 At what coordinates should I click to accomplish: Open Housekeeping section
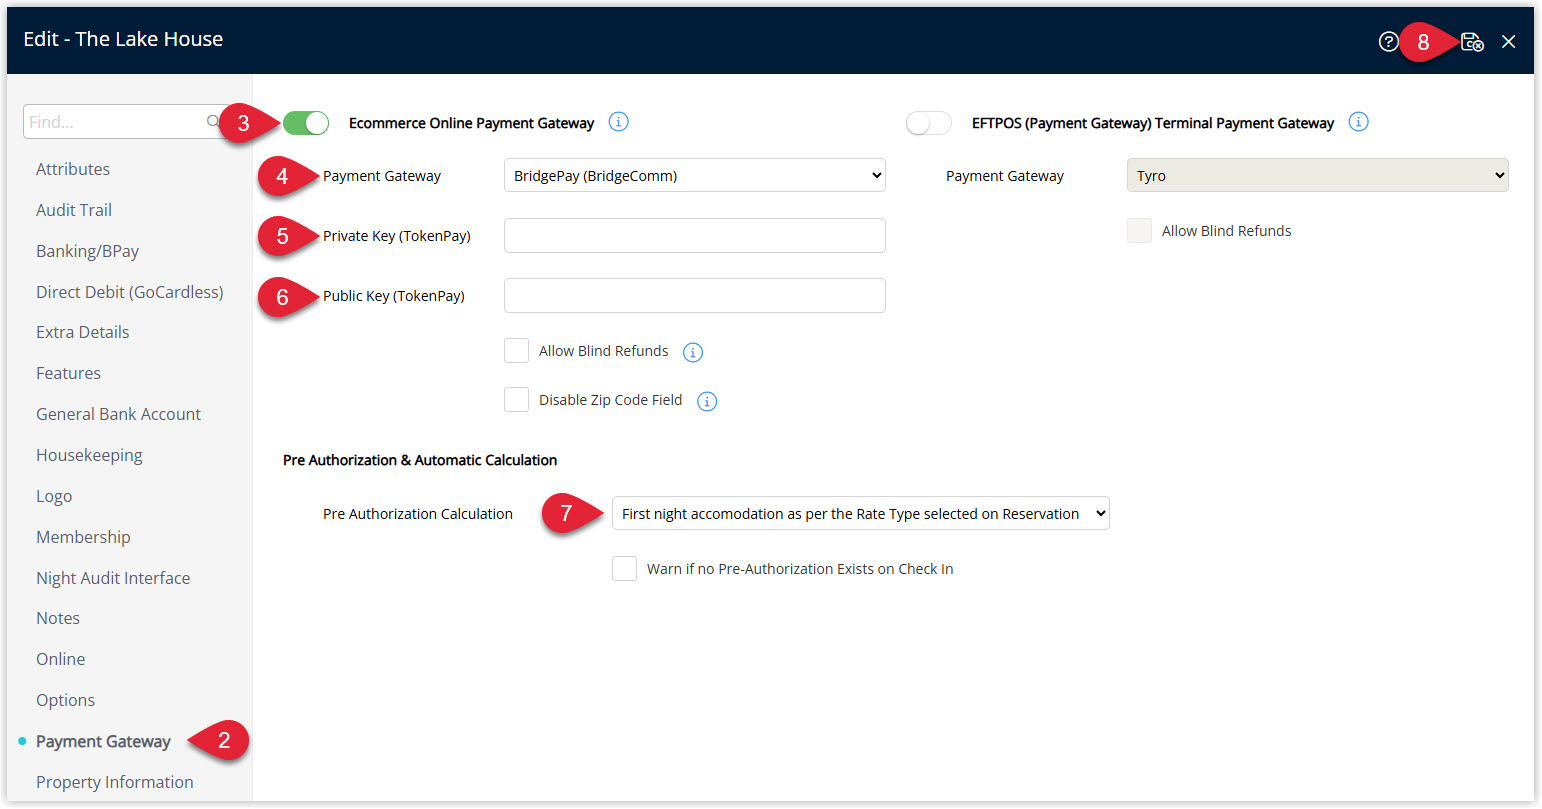(89, 455)
